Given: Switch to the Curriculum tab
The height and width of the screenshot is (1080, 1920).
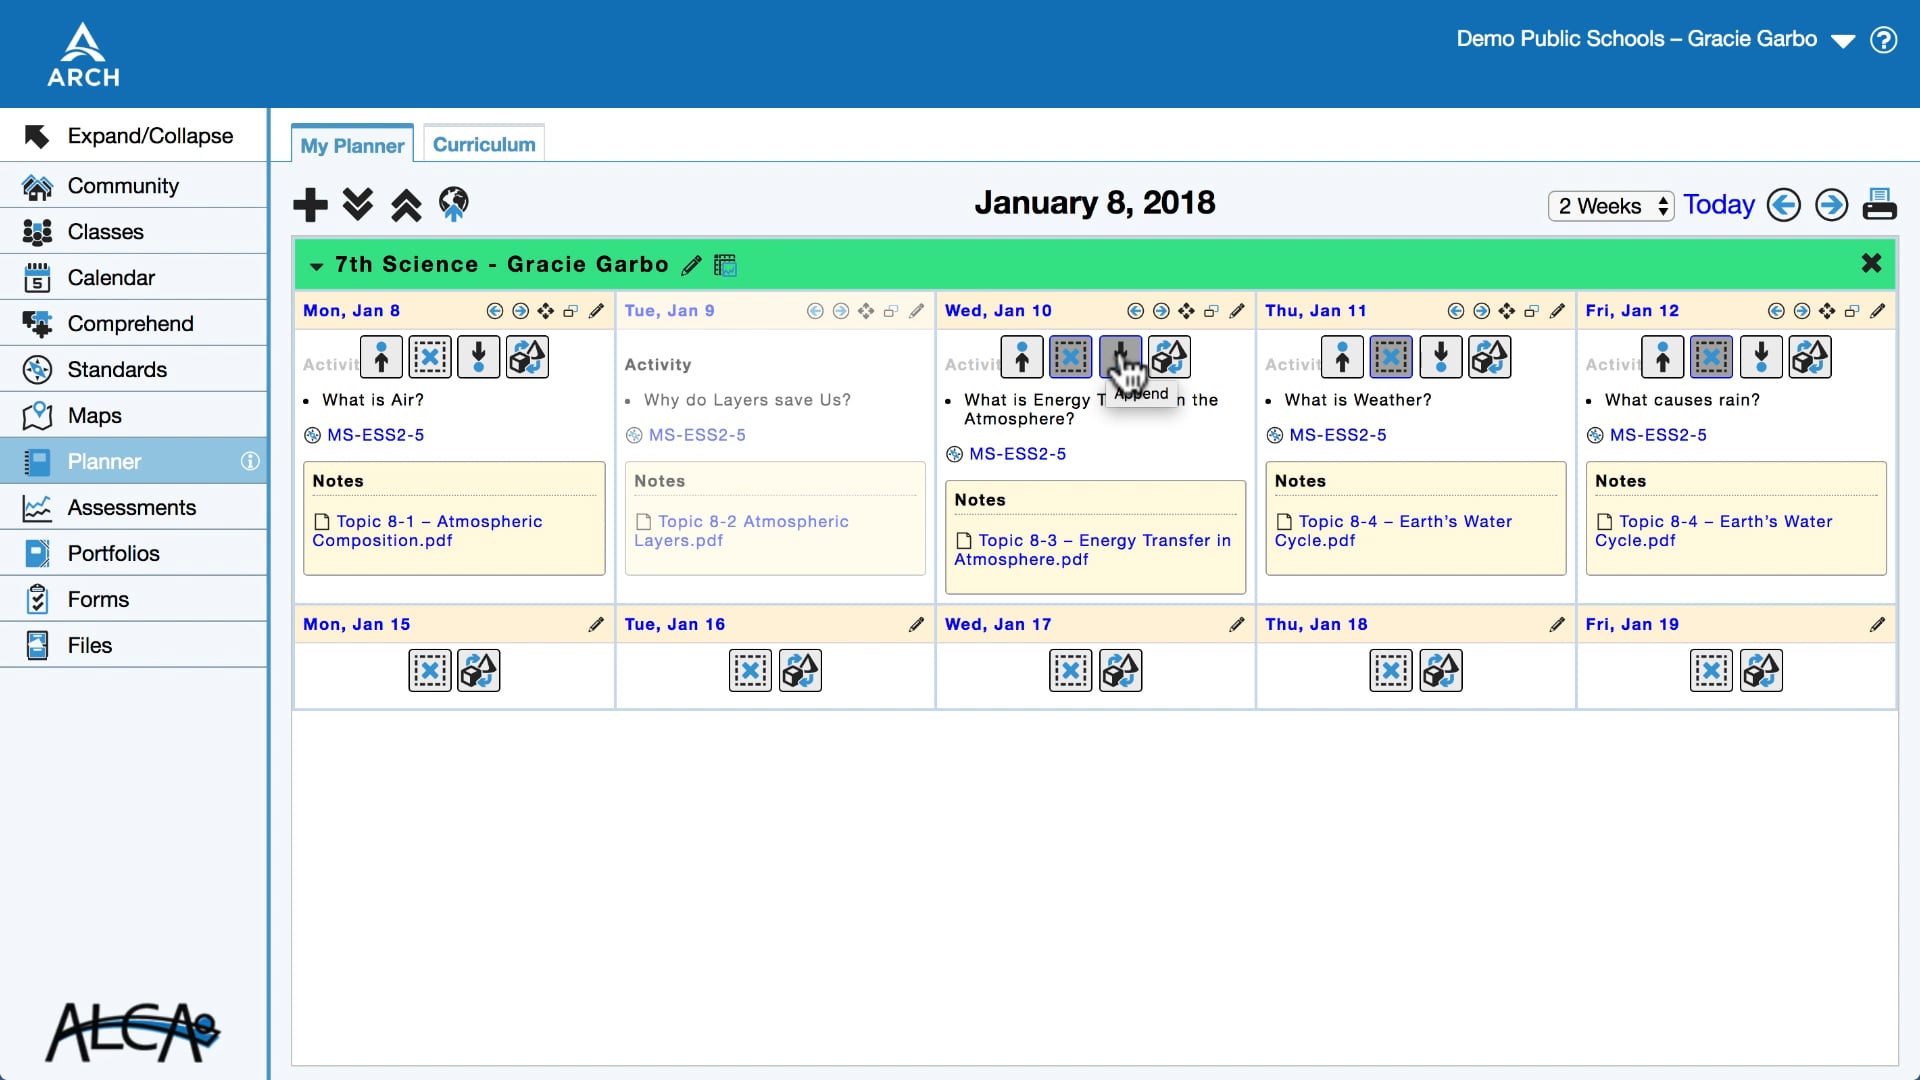Looking at the screenshot, I should 483,144.
